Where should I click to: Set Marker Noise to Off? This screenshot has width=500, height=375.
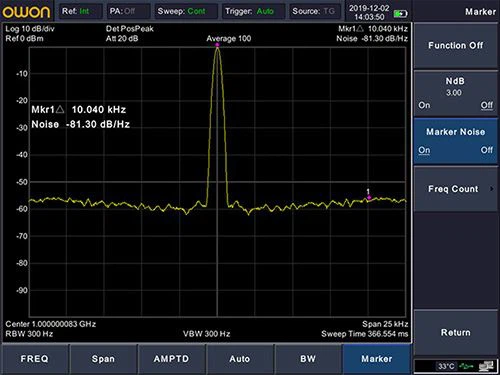click(x=487, y=150)
